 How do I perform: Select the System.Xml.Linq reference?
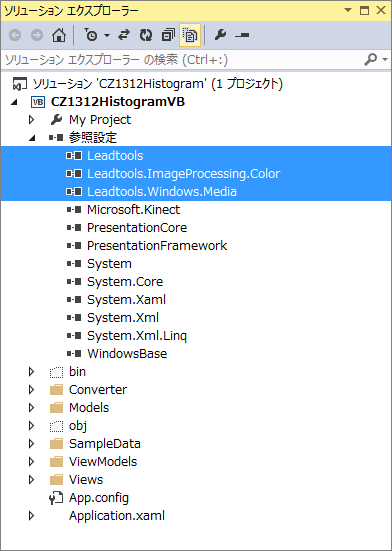point(137,336)
